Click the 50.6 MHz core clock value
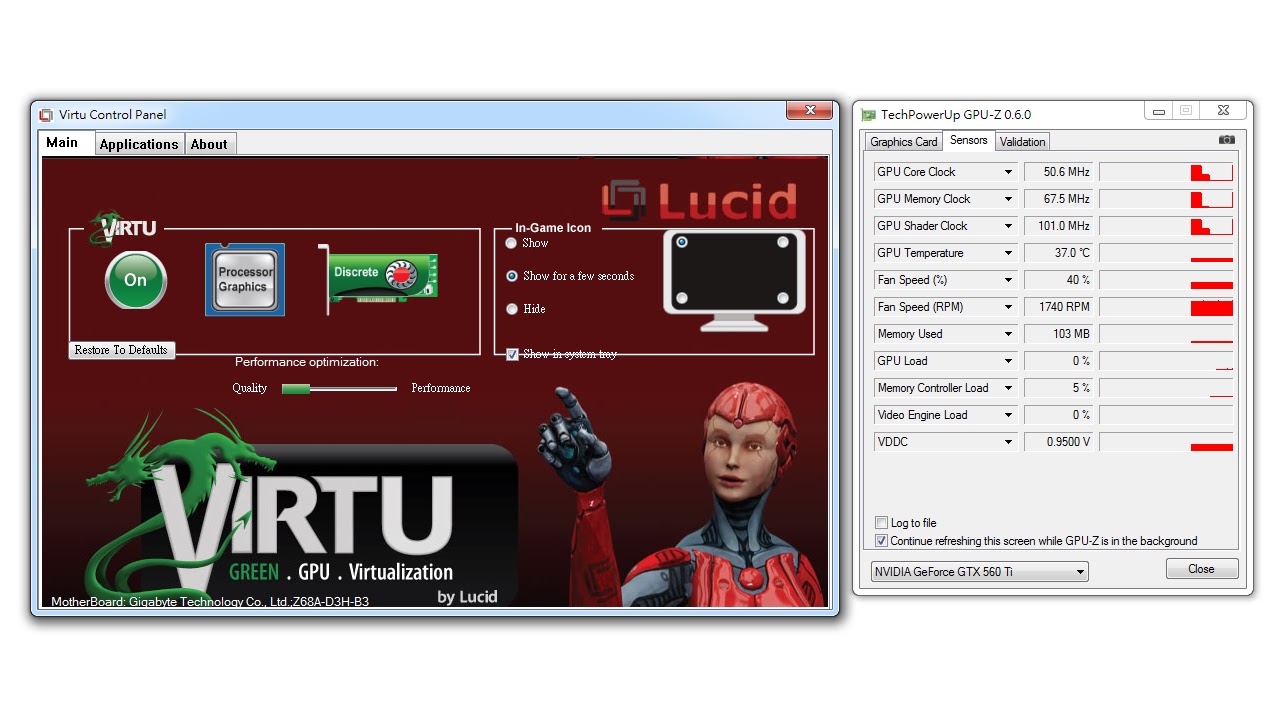The height and width of the screenshot is (720, 1280). tap(1058, 172)
